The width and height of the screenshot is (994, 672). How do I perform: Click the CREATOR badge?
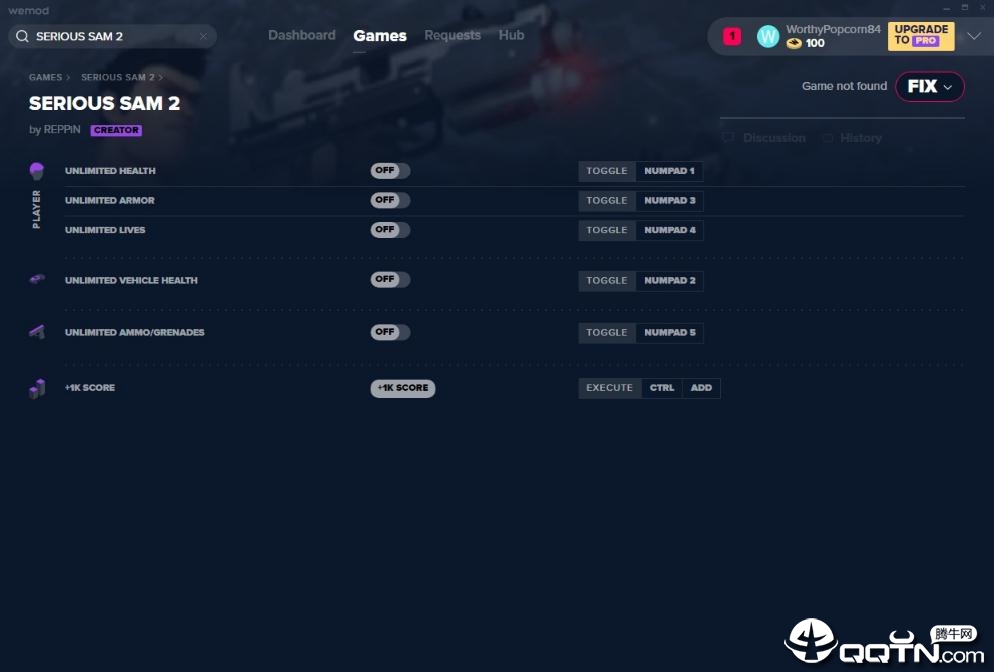(116, 130)
